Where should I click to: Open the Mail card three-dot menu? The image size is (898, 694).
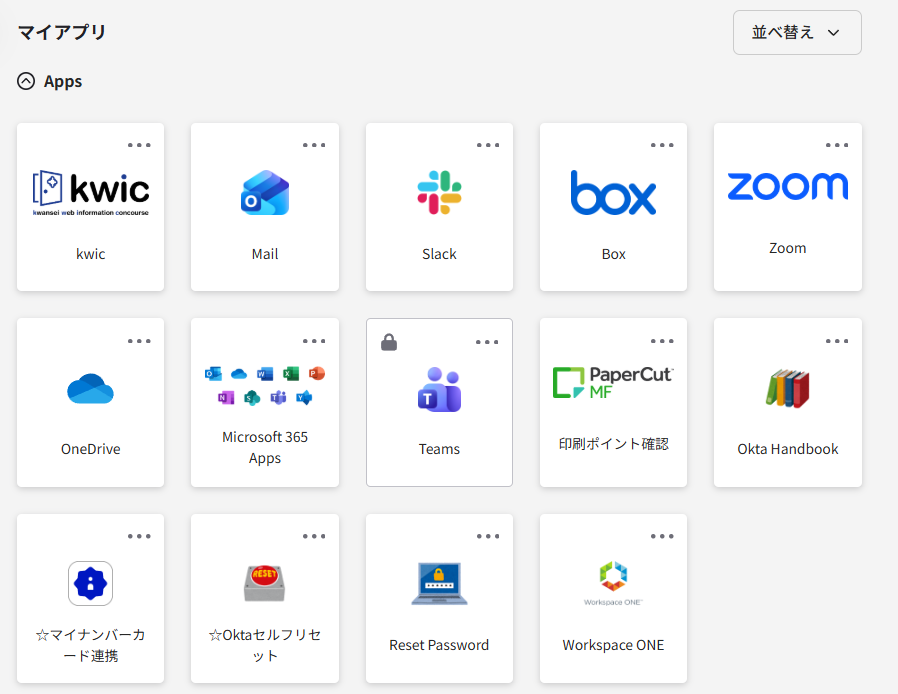point(314,145)
